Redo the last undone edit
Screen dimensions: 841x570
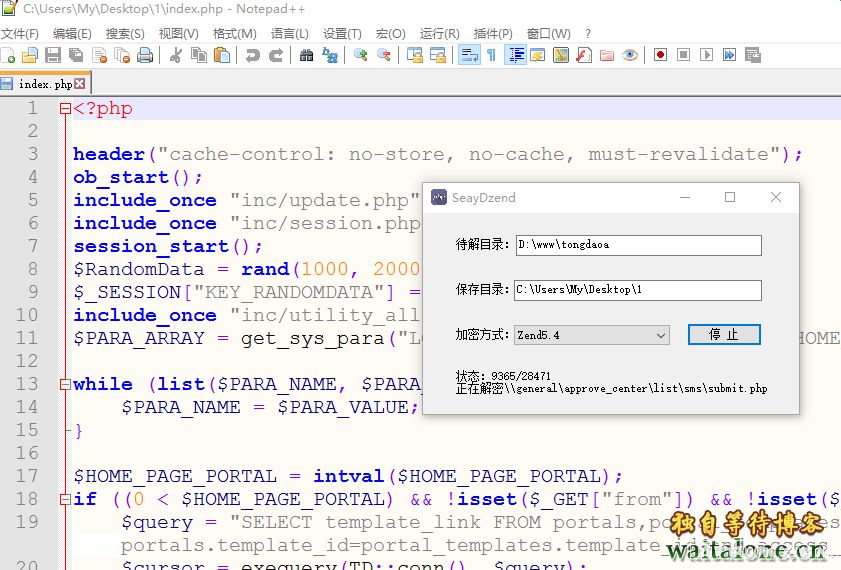click(276, 55)
